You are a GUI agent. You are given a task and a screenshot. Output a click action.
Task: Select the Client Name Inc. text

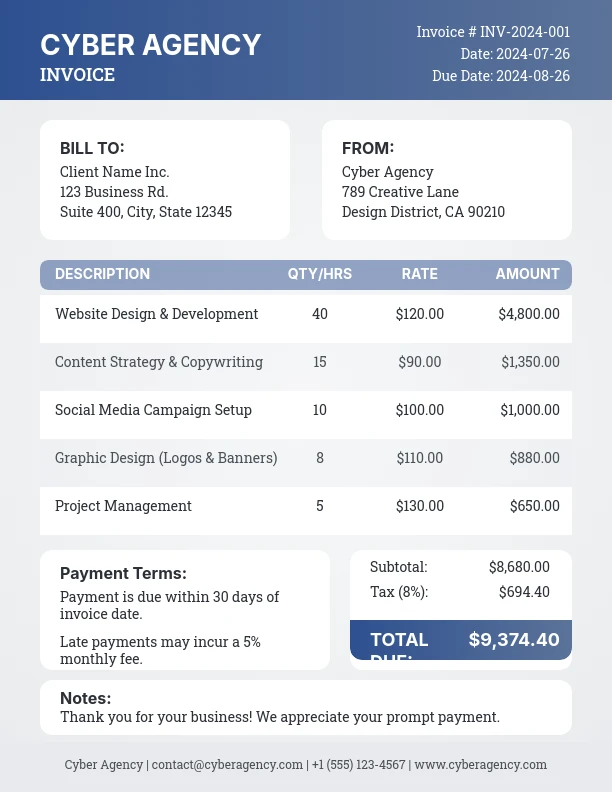pos(115,172)
